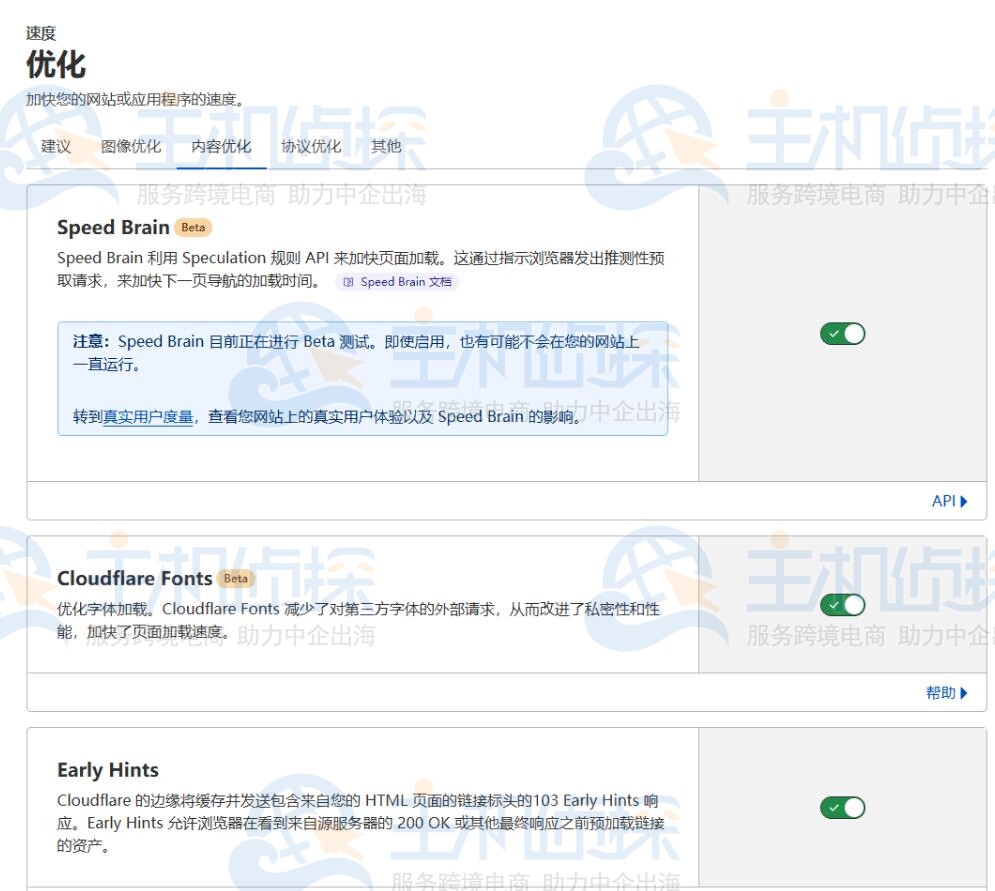Click the Beta badge beside Speed Brain
Viewport: 995px width, 891px height.
[x=193, y=227]
